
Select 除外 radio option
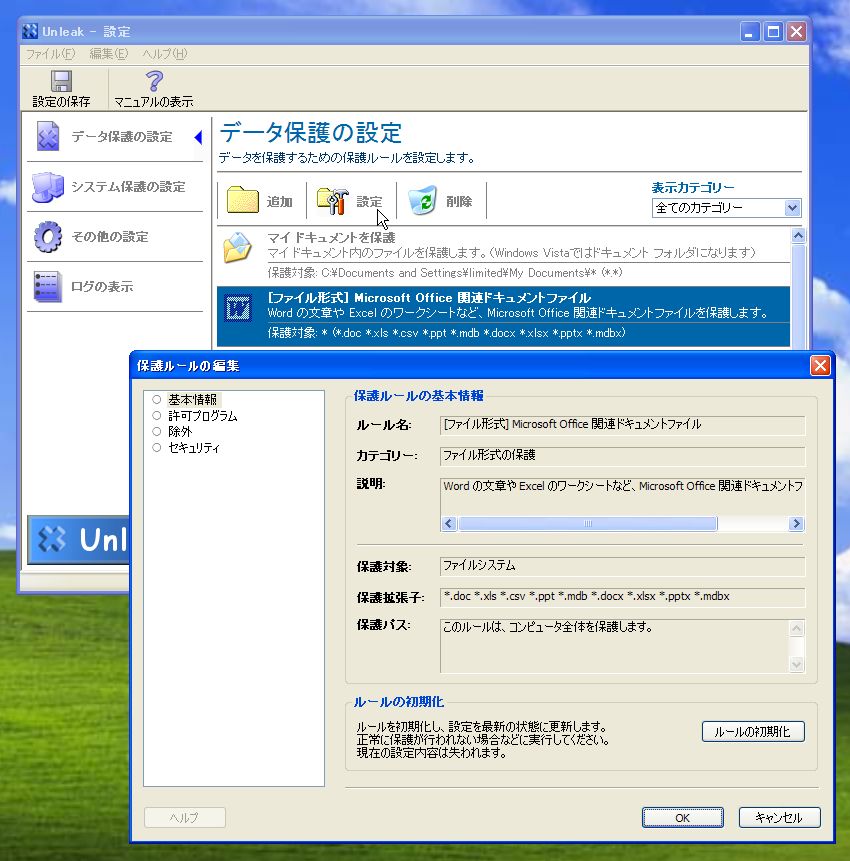[156, 431]
